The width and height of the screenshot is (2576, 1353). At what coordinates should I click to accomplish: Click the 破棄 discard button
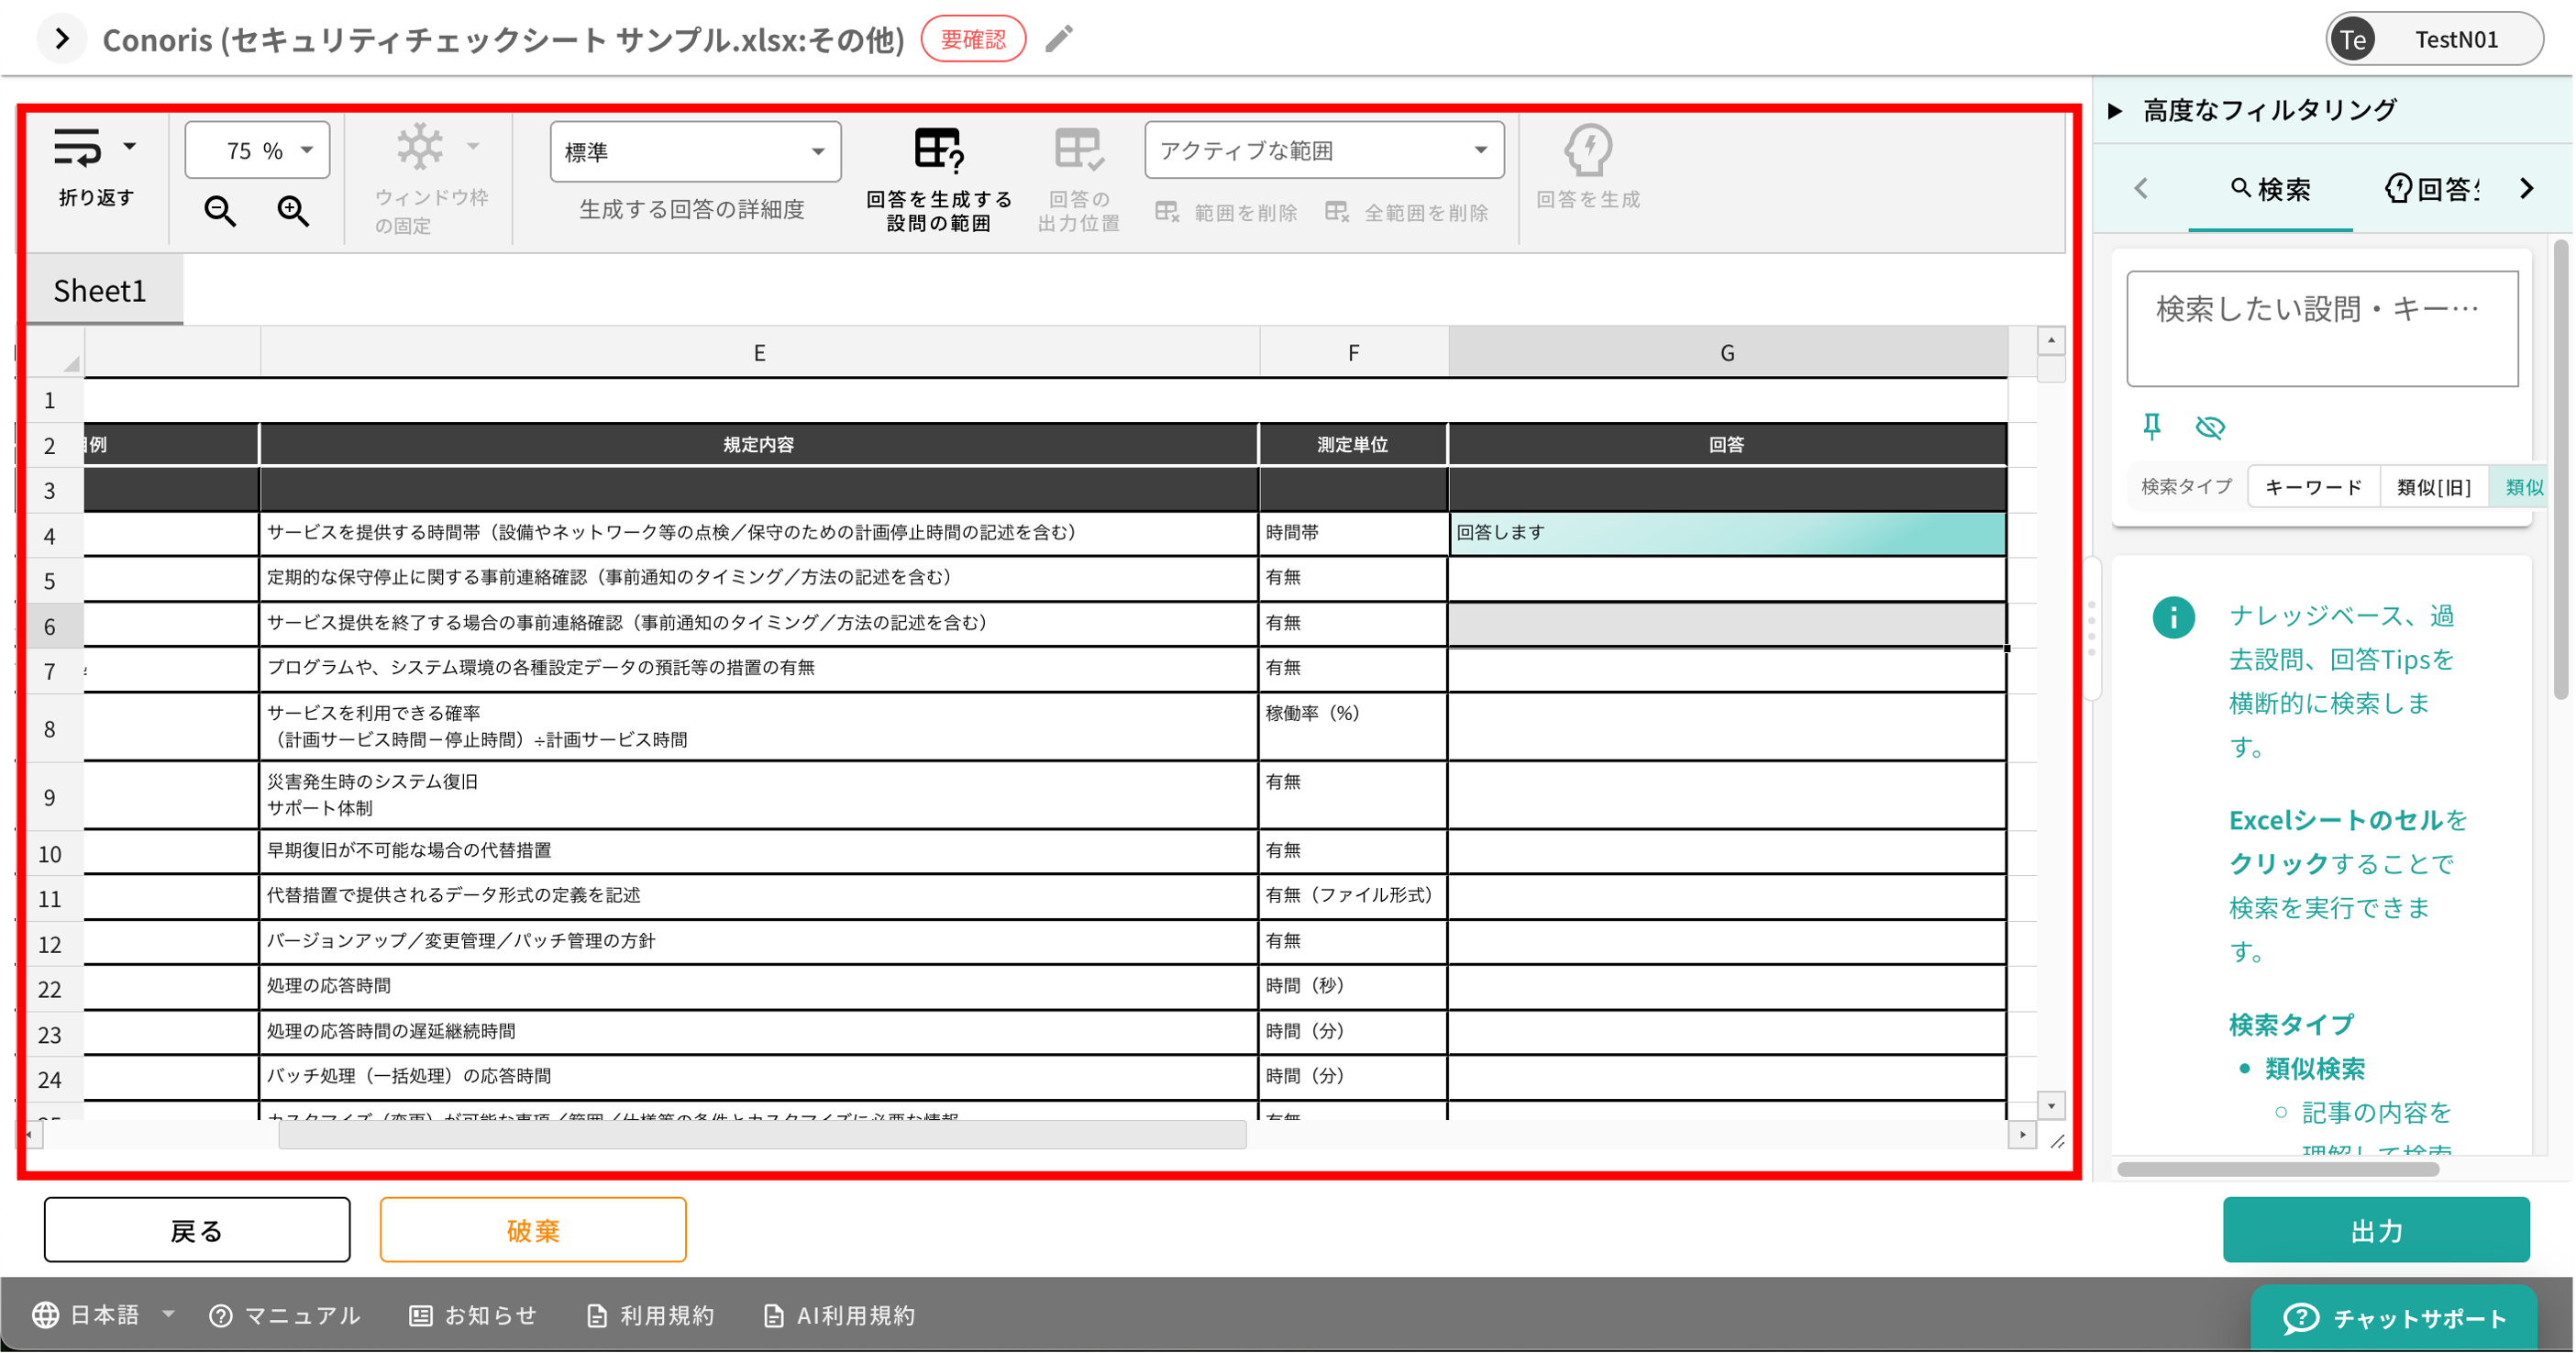532,1230
